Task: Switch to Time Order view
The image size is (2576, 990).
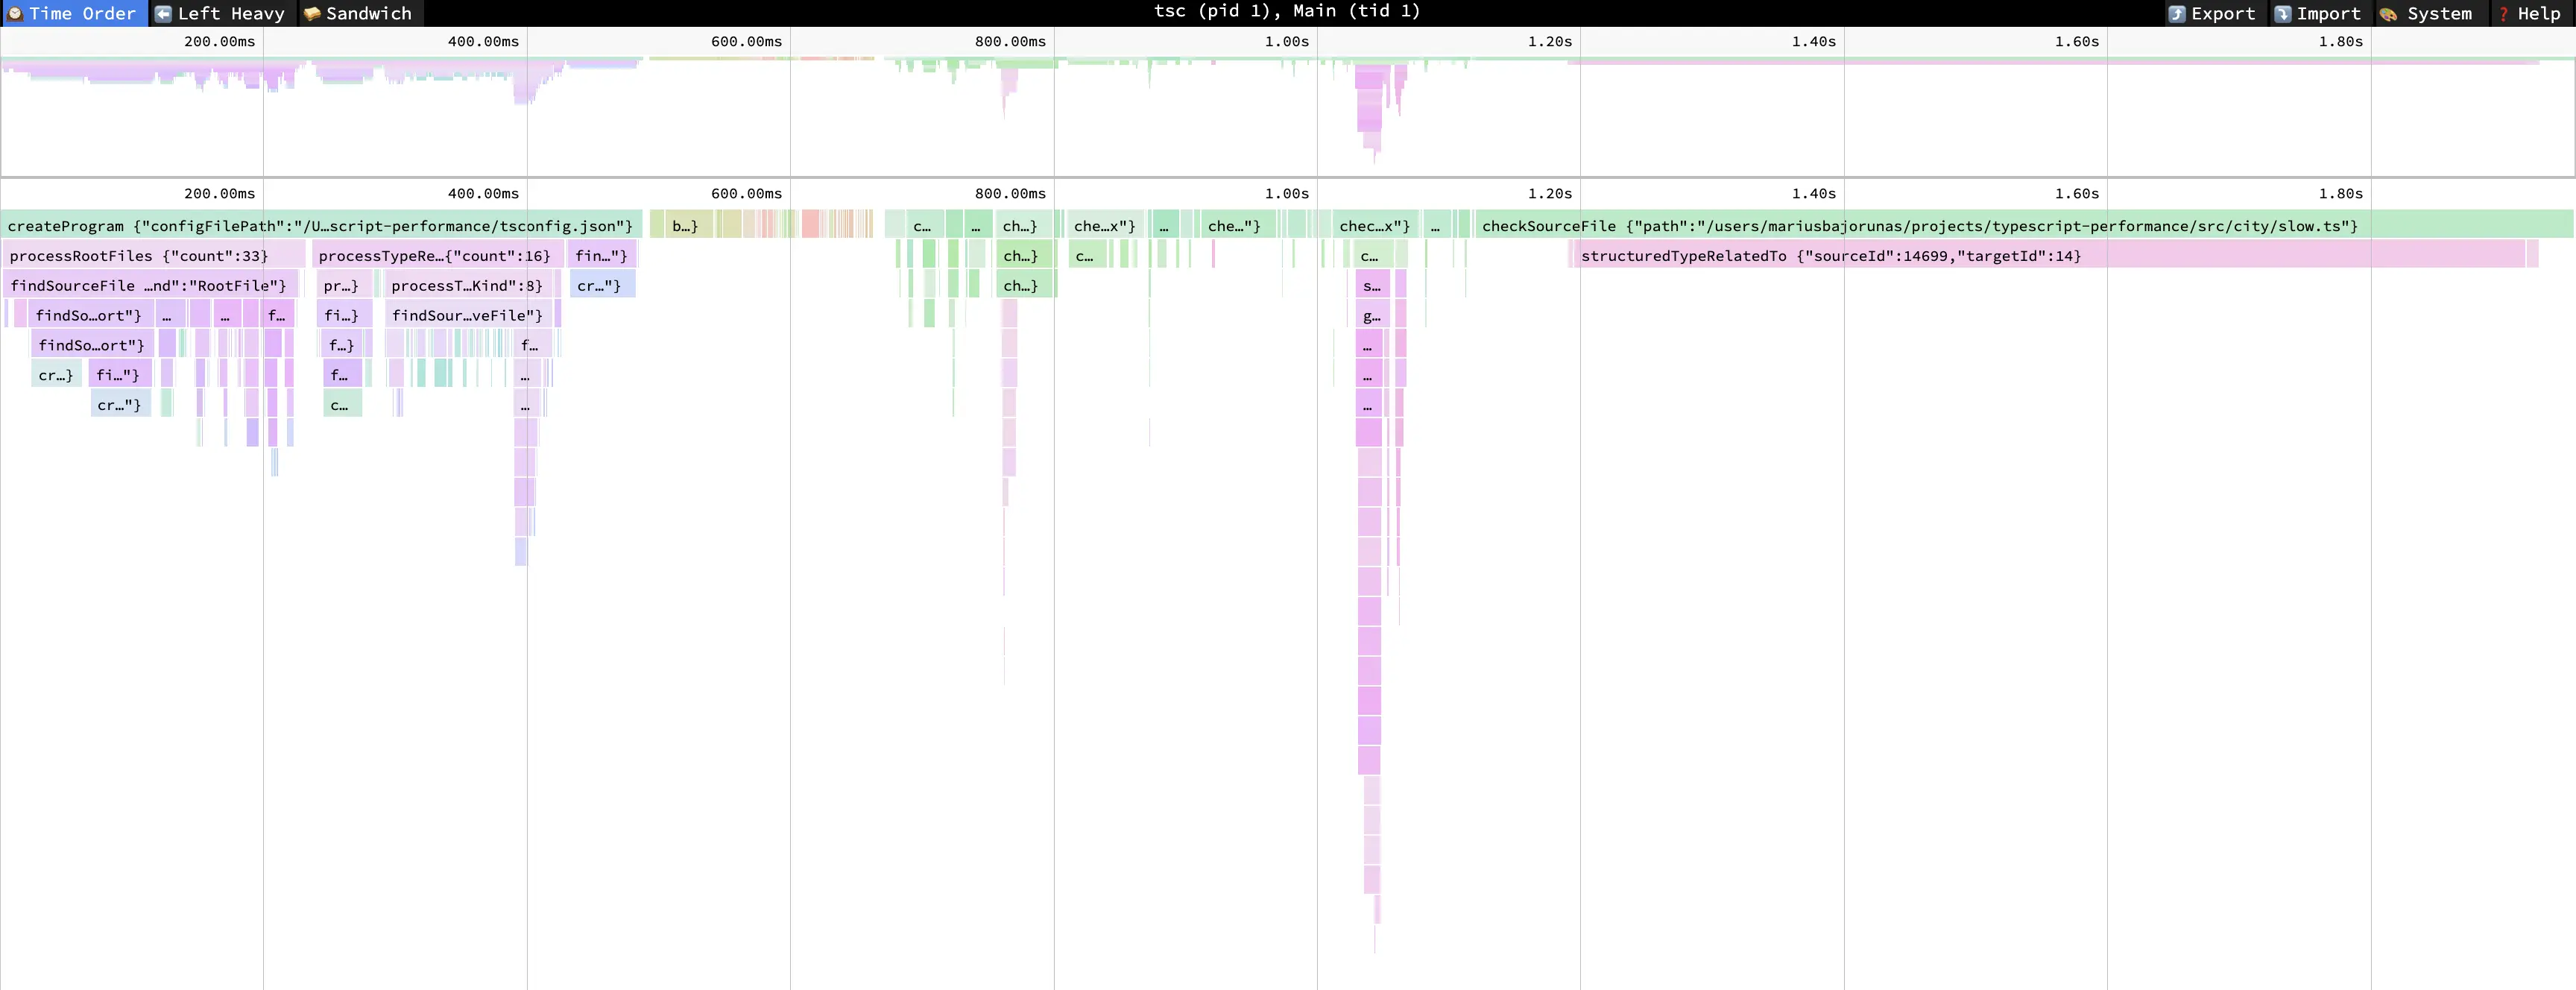Action: [x=74, y=13]
